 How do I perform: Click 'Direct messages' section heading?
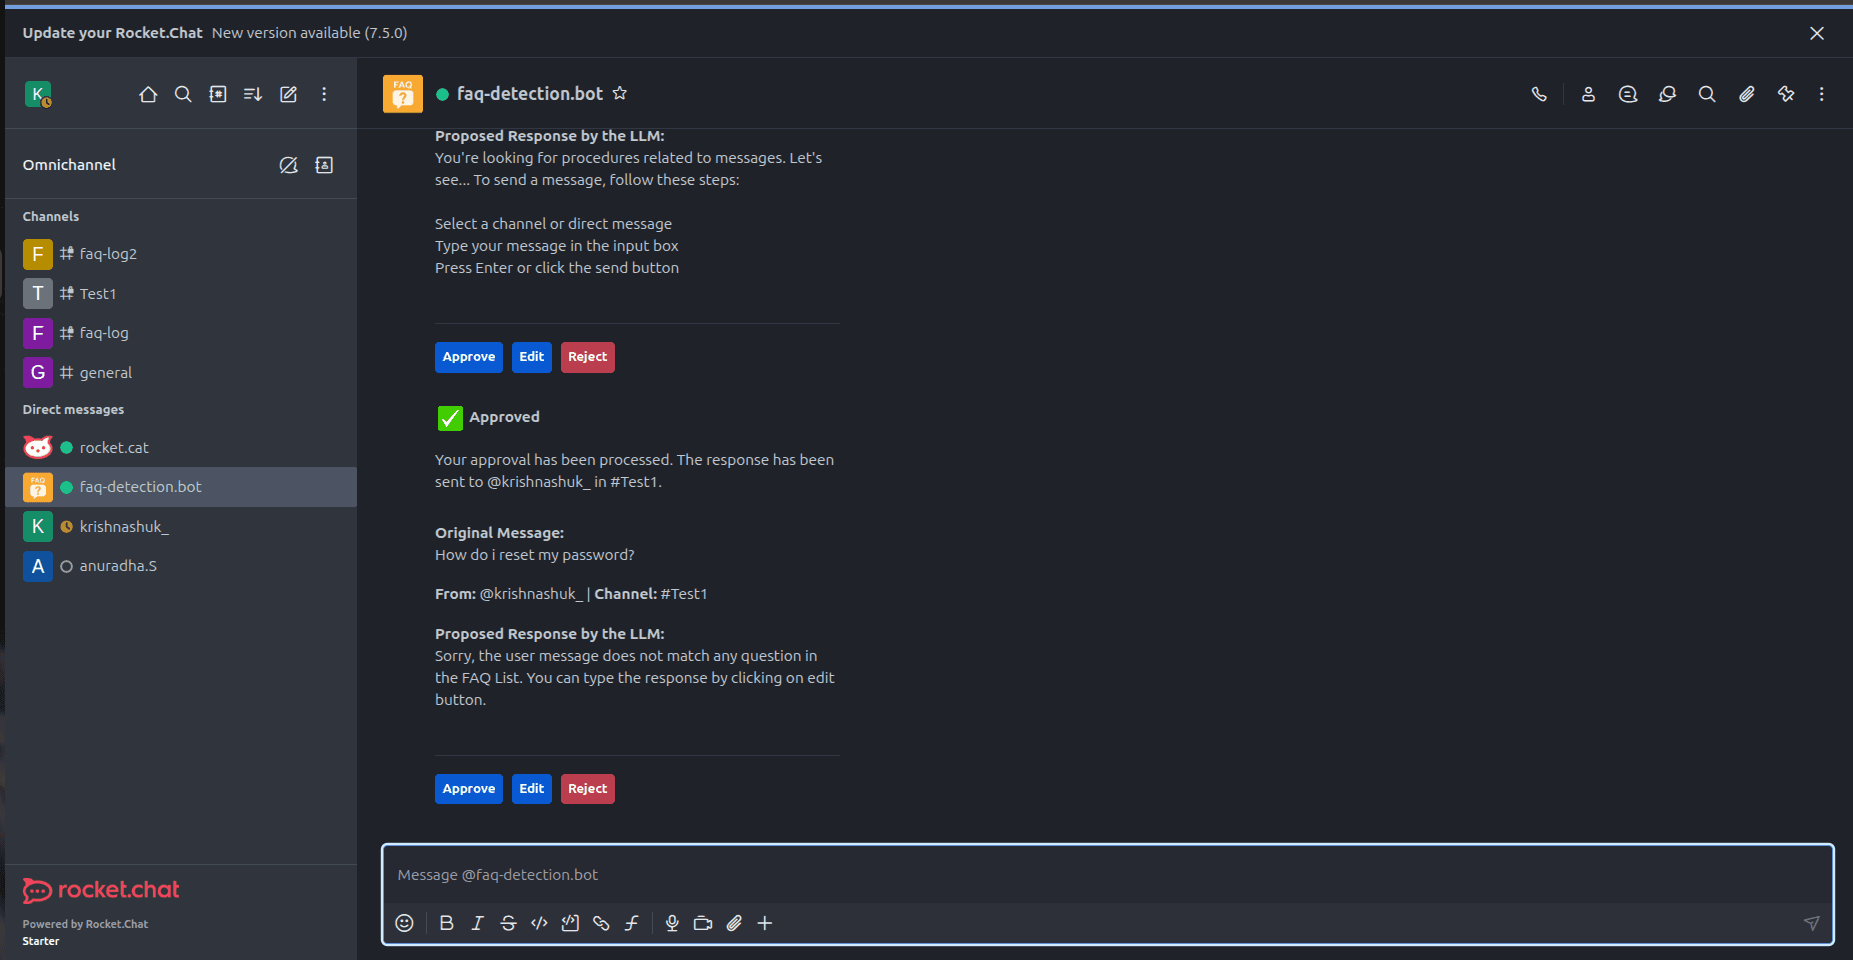point(73,410)
